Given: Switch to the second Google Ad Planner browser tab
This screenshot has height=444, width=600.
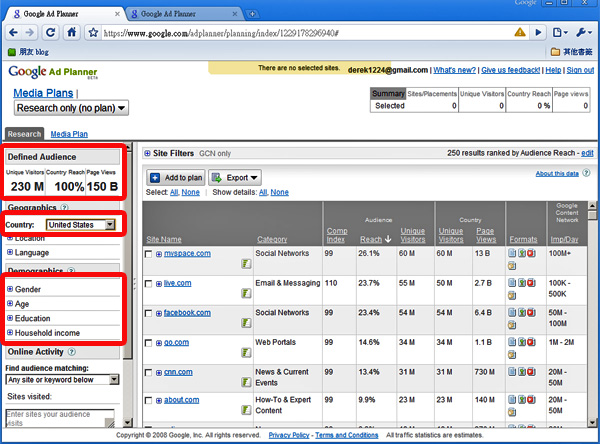Looking at the screenshot, I should (184, 14).
